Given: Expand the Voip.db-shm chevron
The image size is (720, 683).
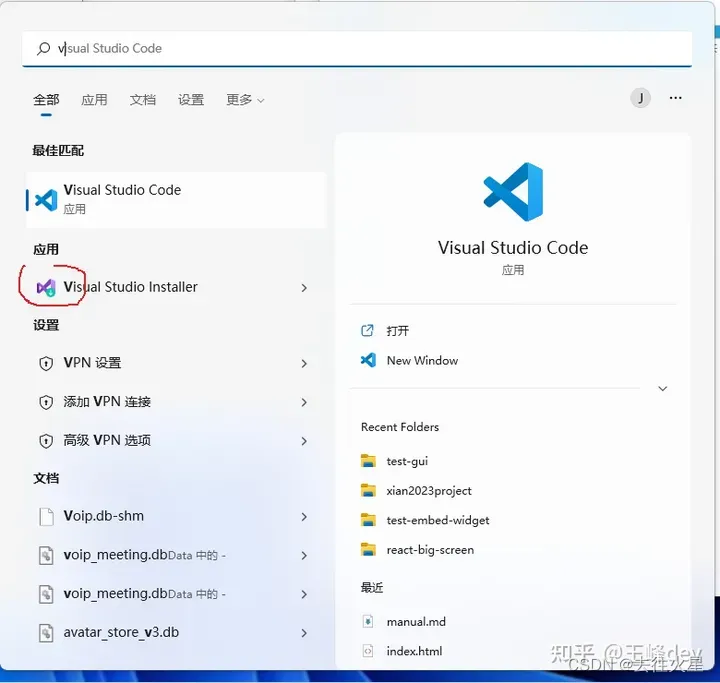Looking at the screenshot, I should tap(304, 517).
